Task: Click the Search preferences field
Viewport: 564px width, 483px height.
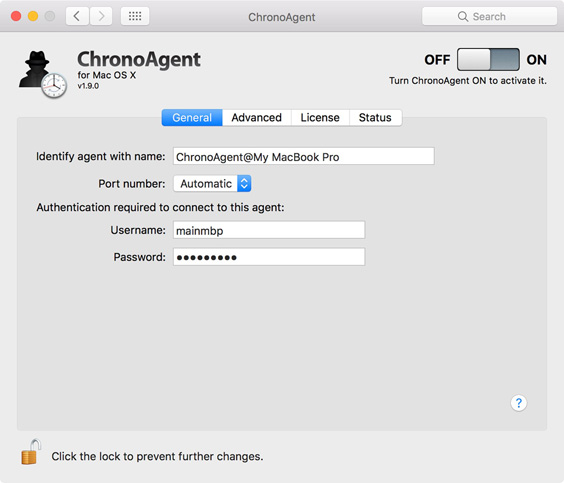Action: pos(489,17)
